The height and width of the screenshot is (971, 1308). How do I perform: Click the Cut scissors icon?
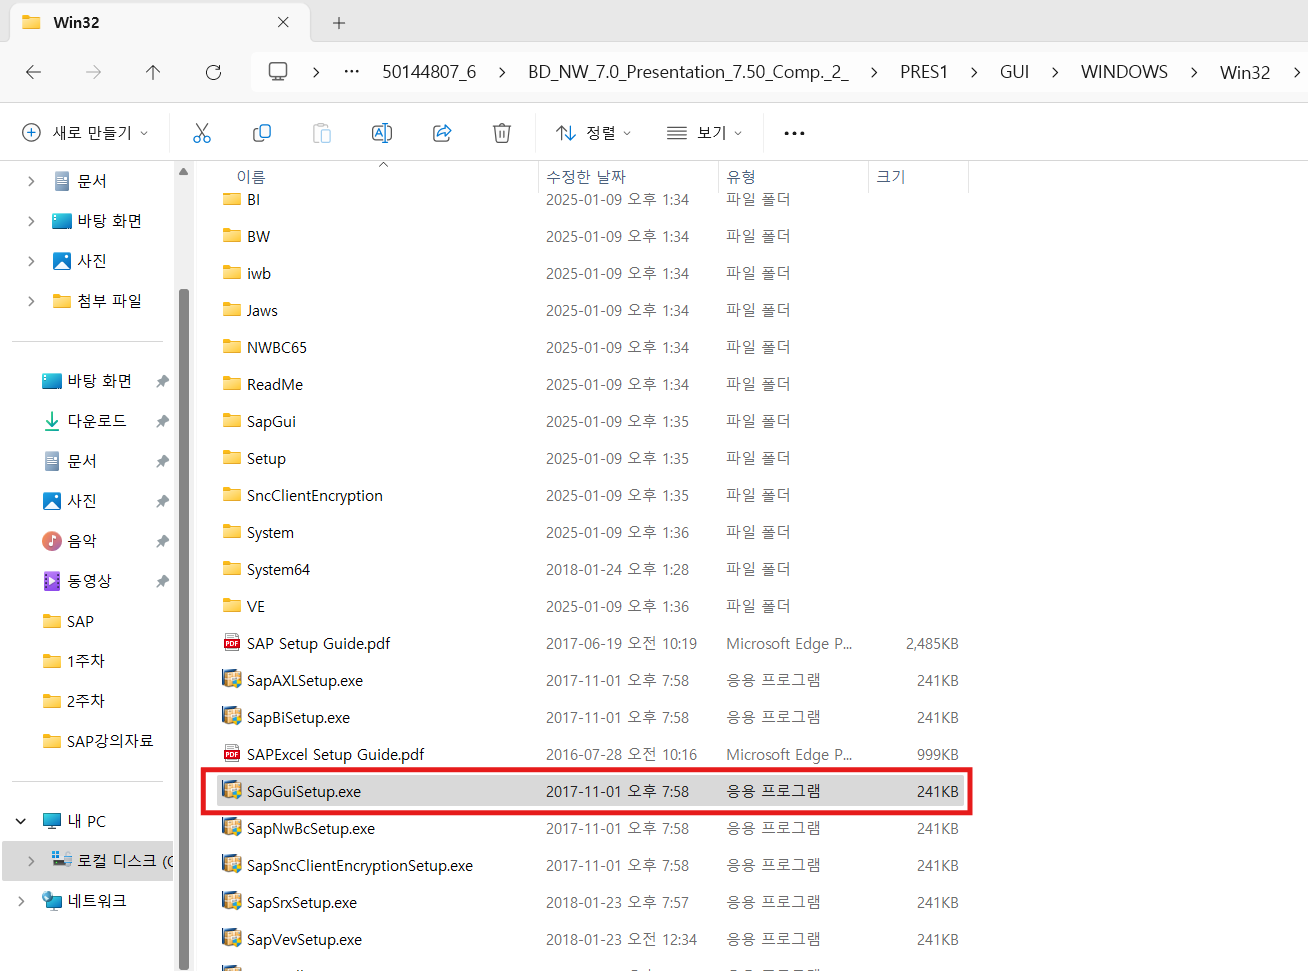202,133
